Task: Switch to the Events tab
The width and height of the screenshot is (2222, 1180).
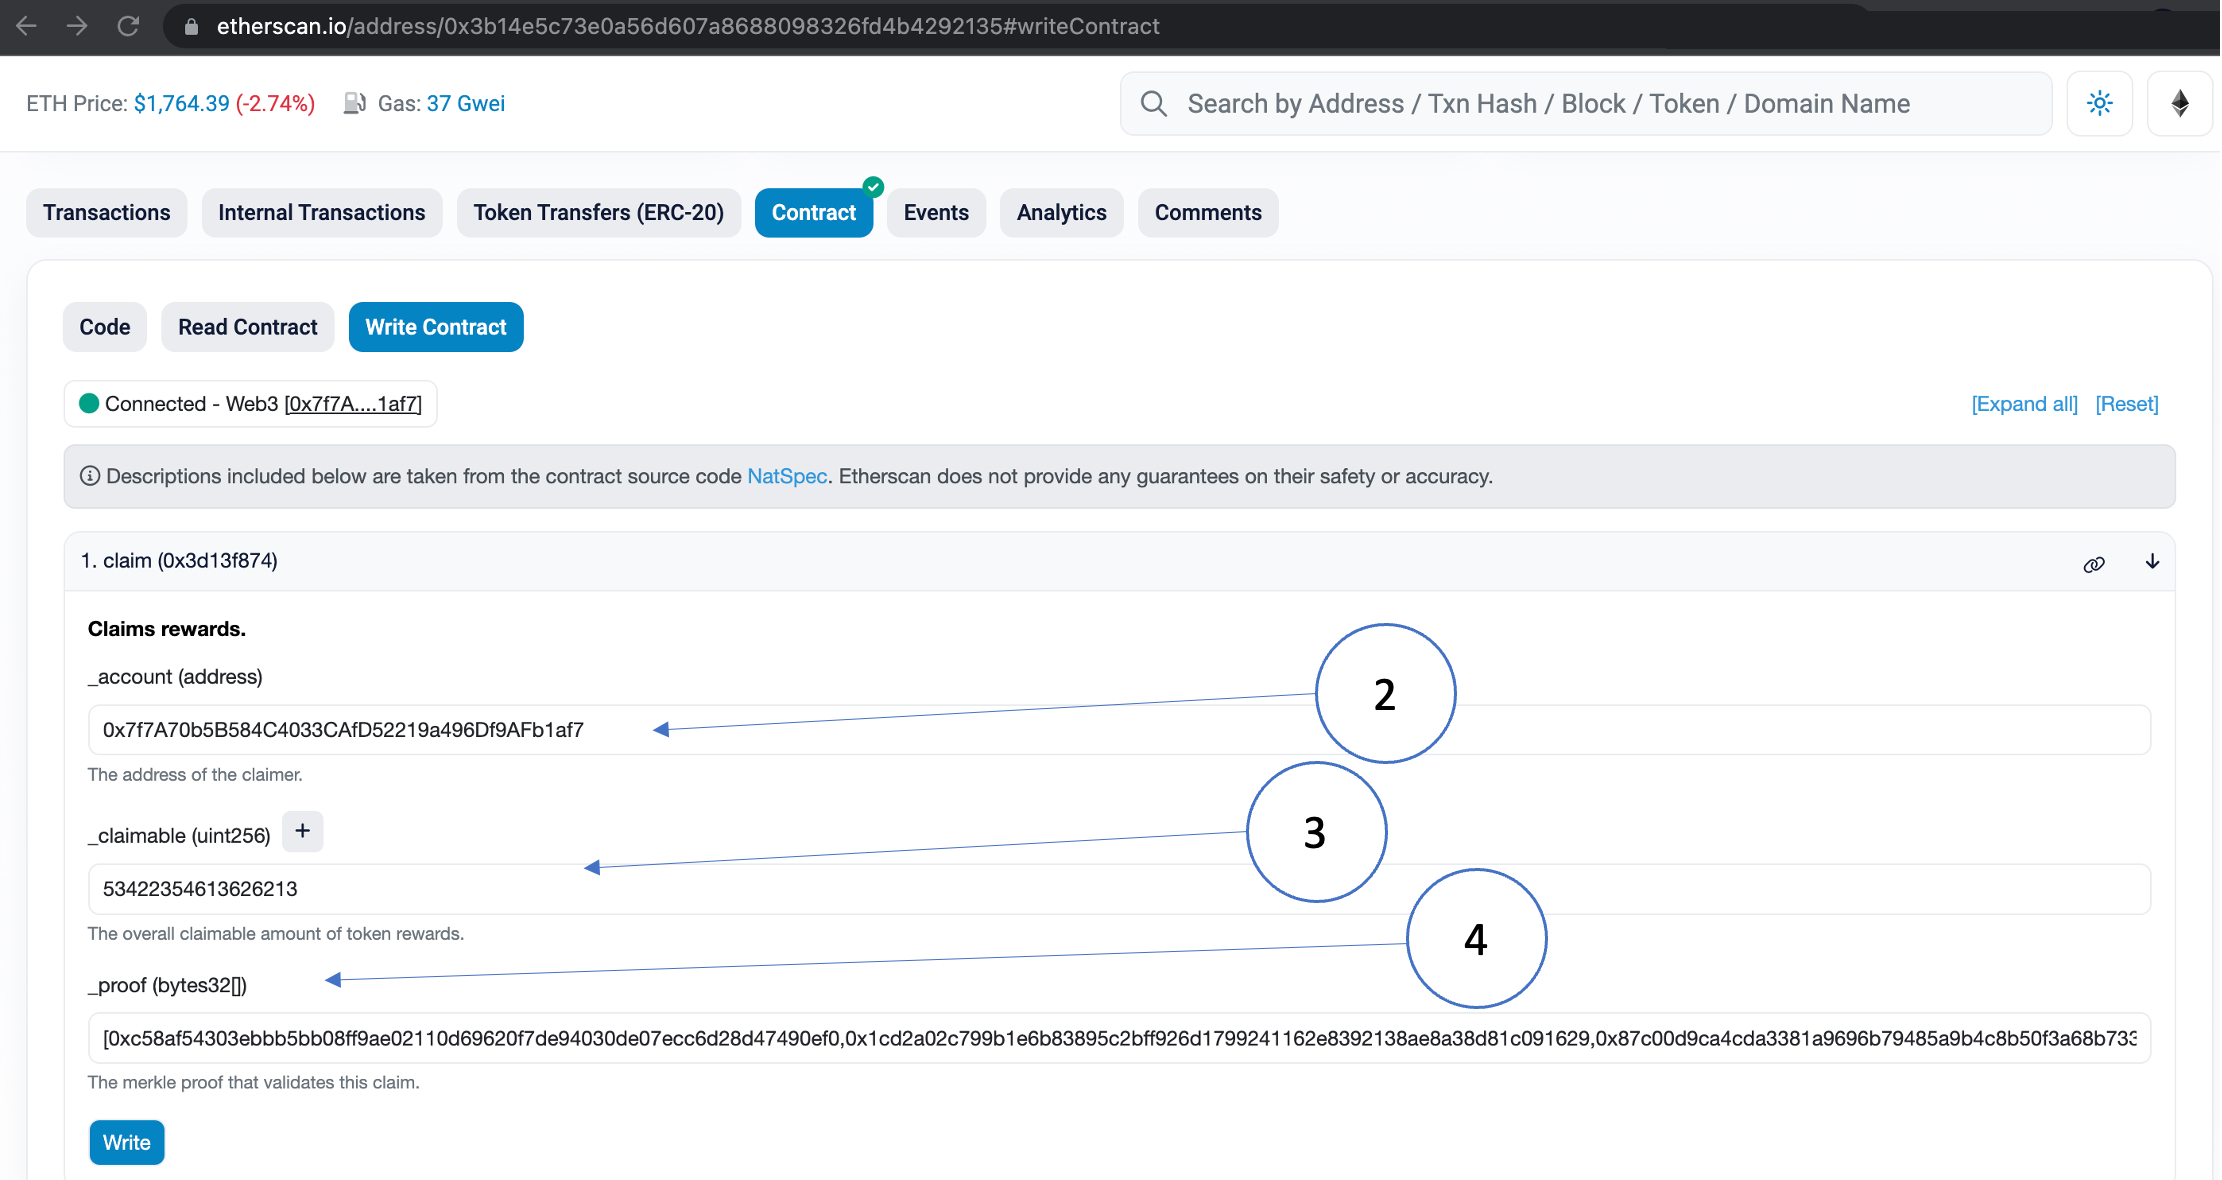Action: click(936, 213)
